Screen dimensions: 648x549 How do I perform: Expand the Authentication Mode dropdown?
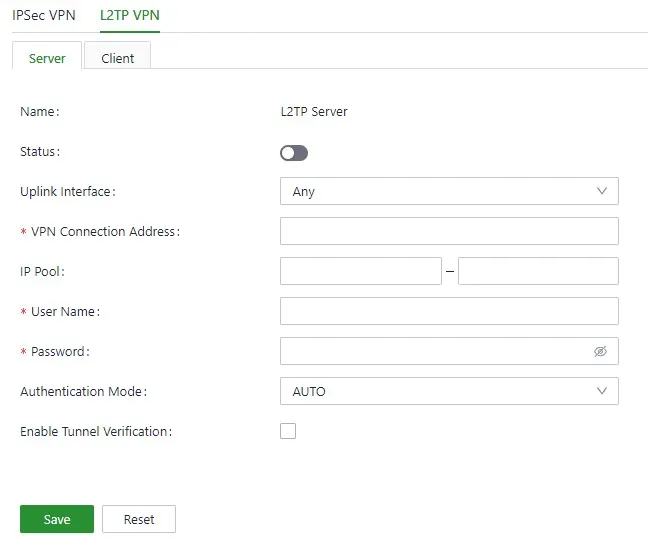coord(449,391)
